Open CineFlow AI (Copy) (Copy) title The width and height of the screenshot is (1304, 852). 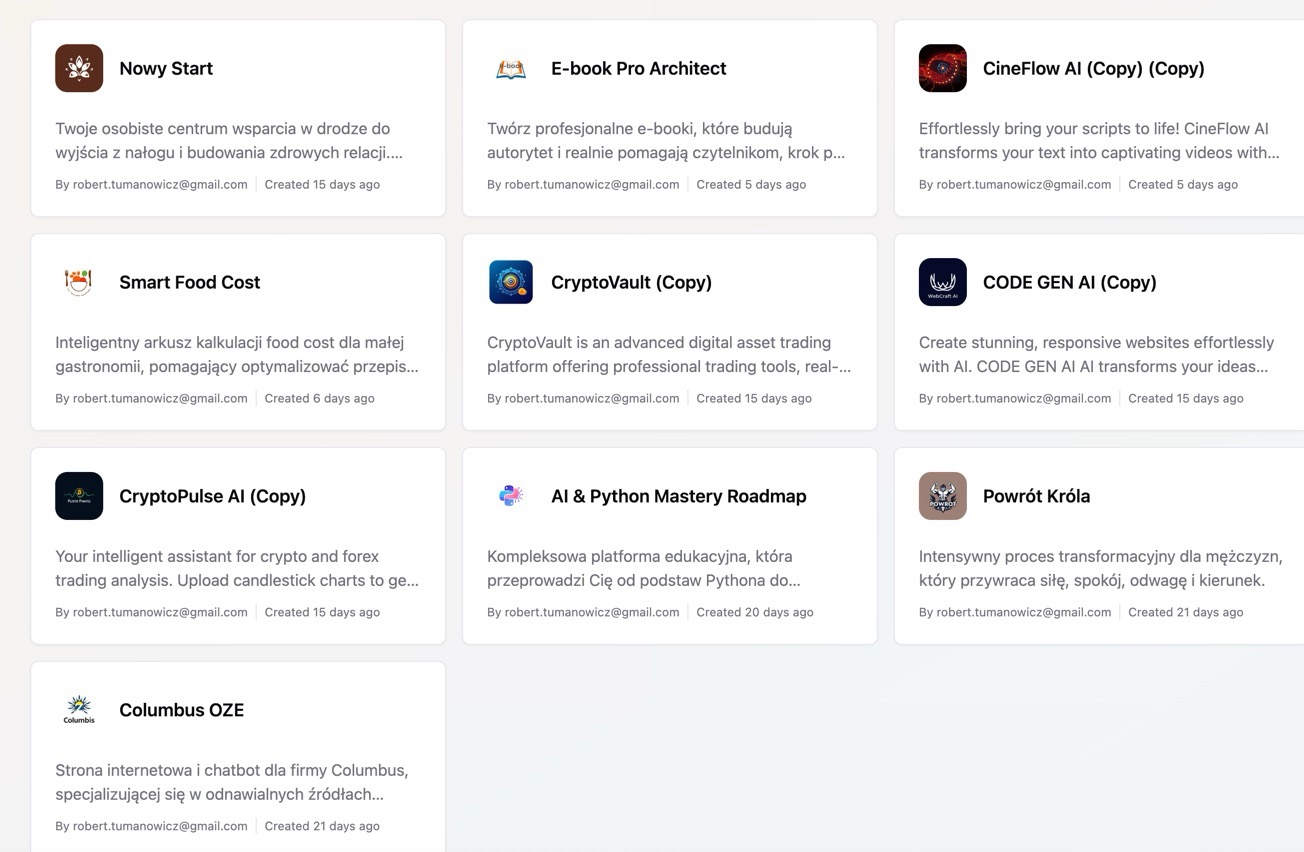(1093, 69)
